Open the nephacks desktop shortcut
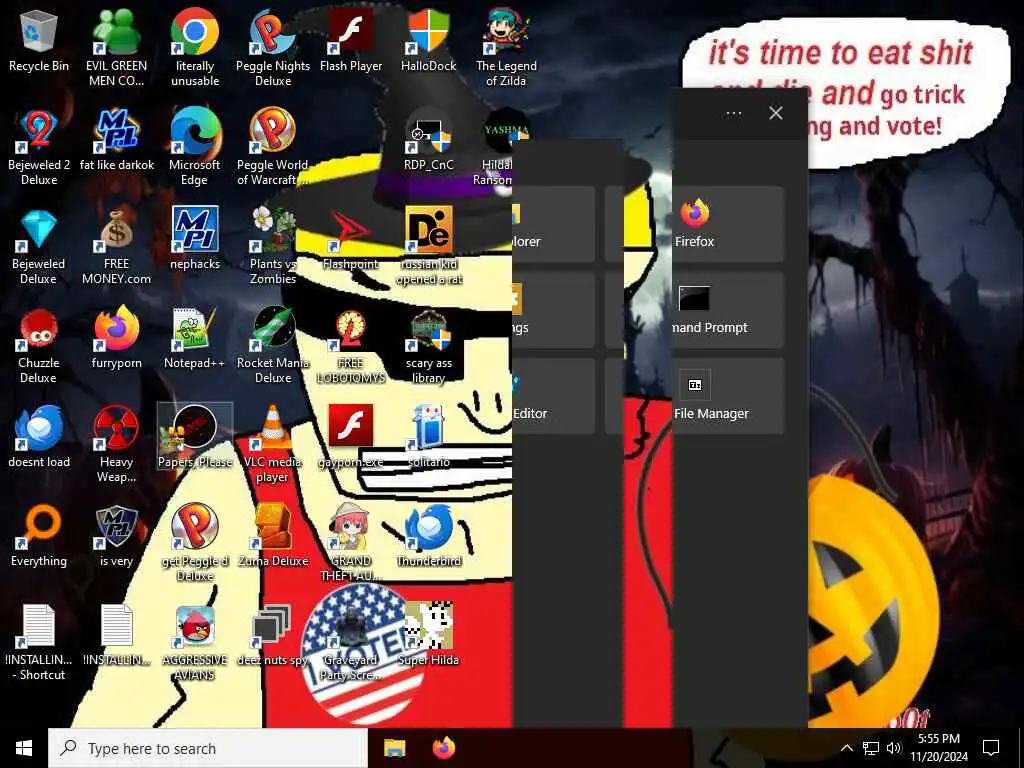1024x768 pixels. [x=195, y=238]
